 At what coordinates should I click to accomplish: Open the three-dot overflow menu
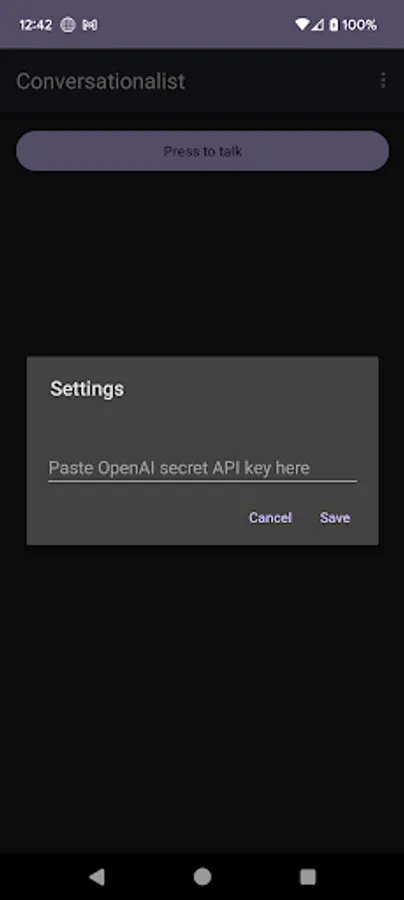(x=383, y=80)
